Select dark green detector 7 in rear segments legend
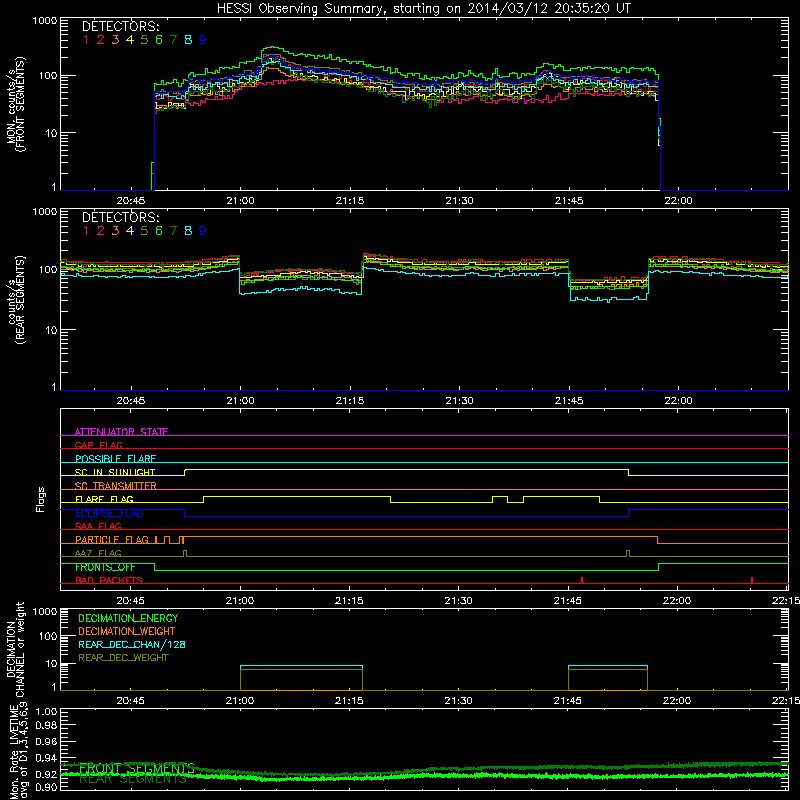The image size is (800, 800). point(173,231)
